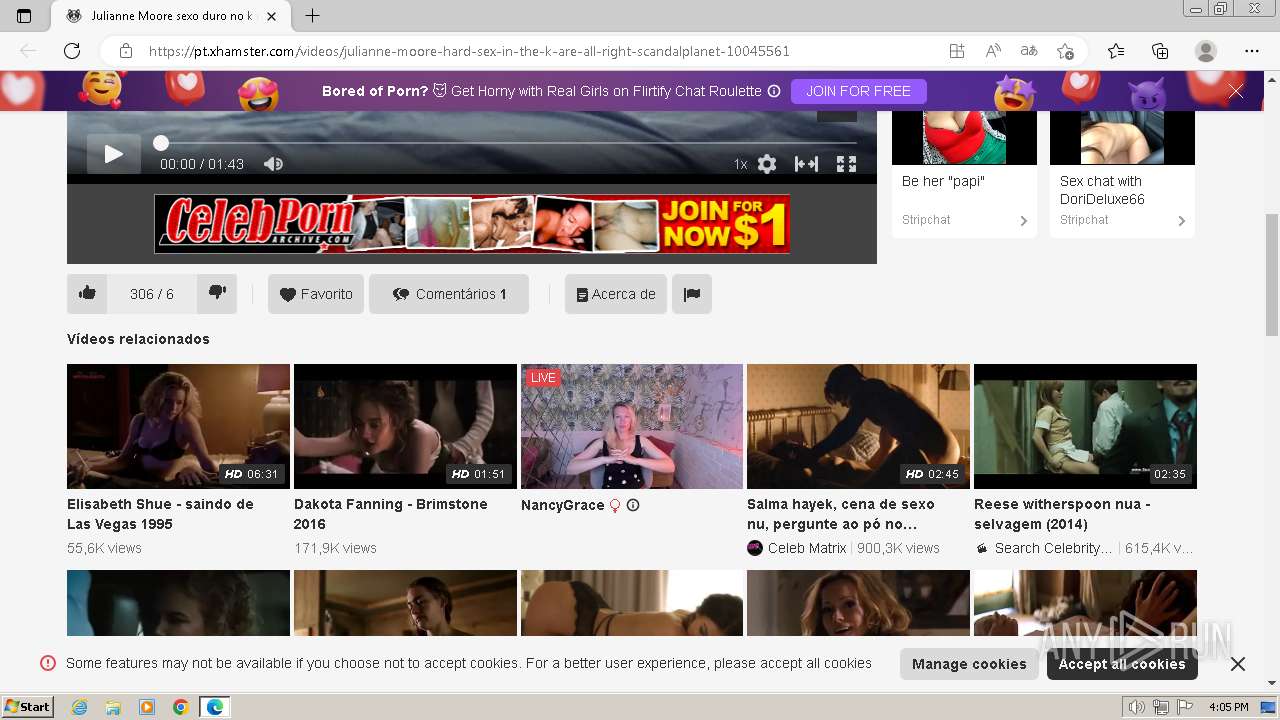Add this page to favorites star
1280x720 pixels.
[x=1065, y=51]
